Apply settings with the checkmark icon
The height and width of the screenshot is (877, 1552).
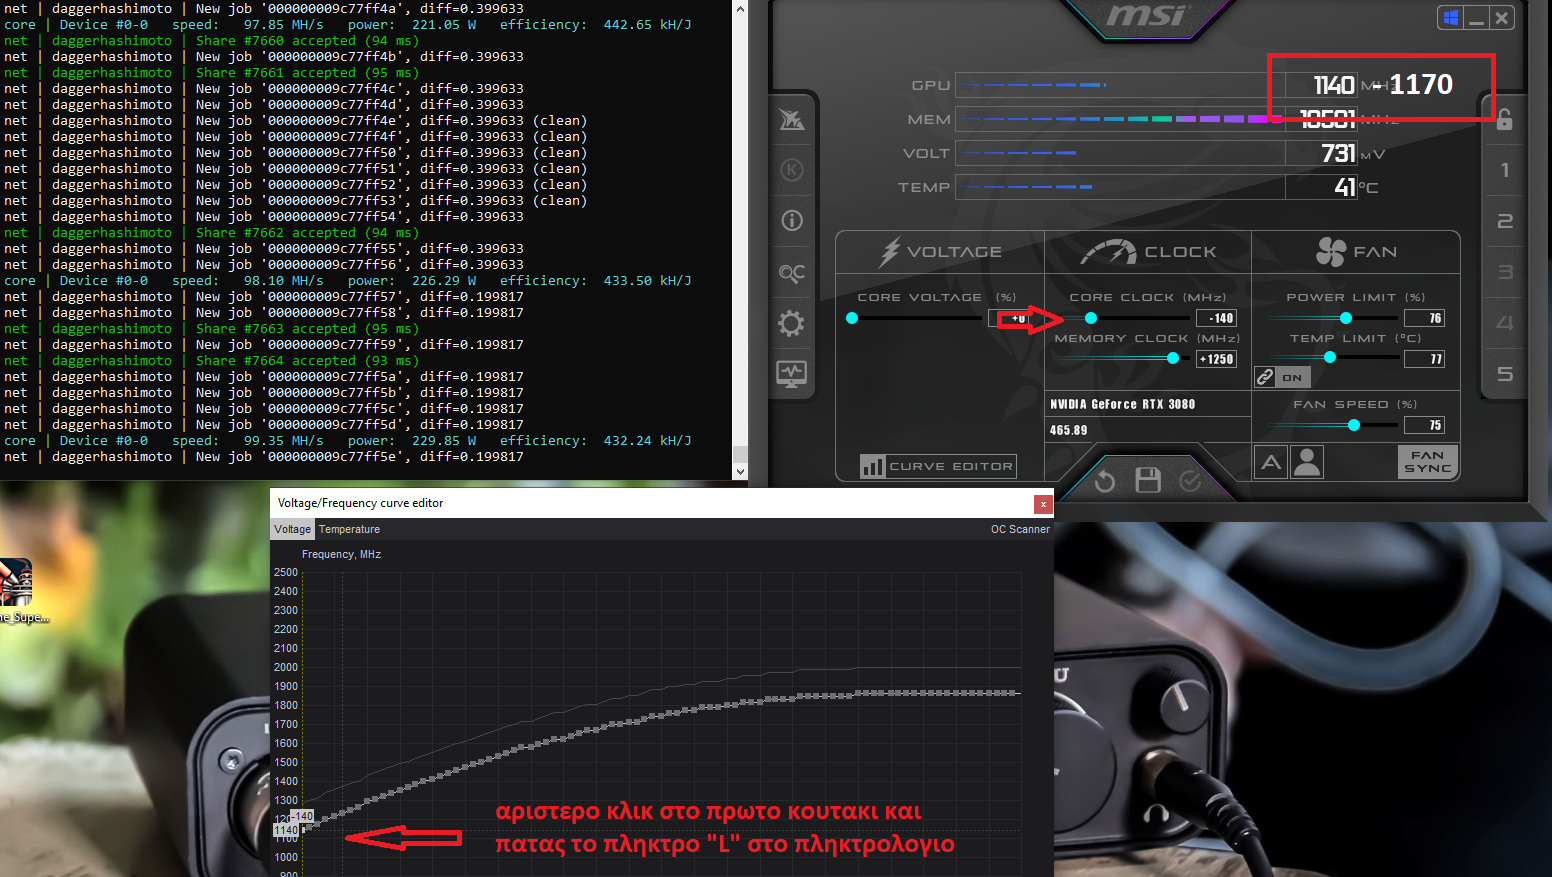point(1190,482)
